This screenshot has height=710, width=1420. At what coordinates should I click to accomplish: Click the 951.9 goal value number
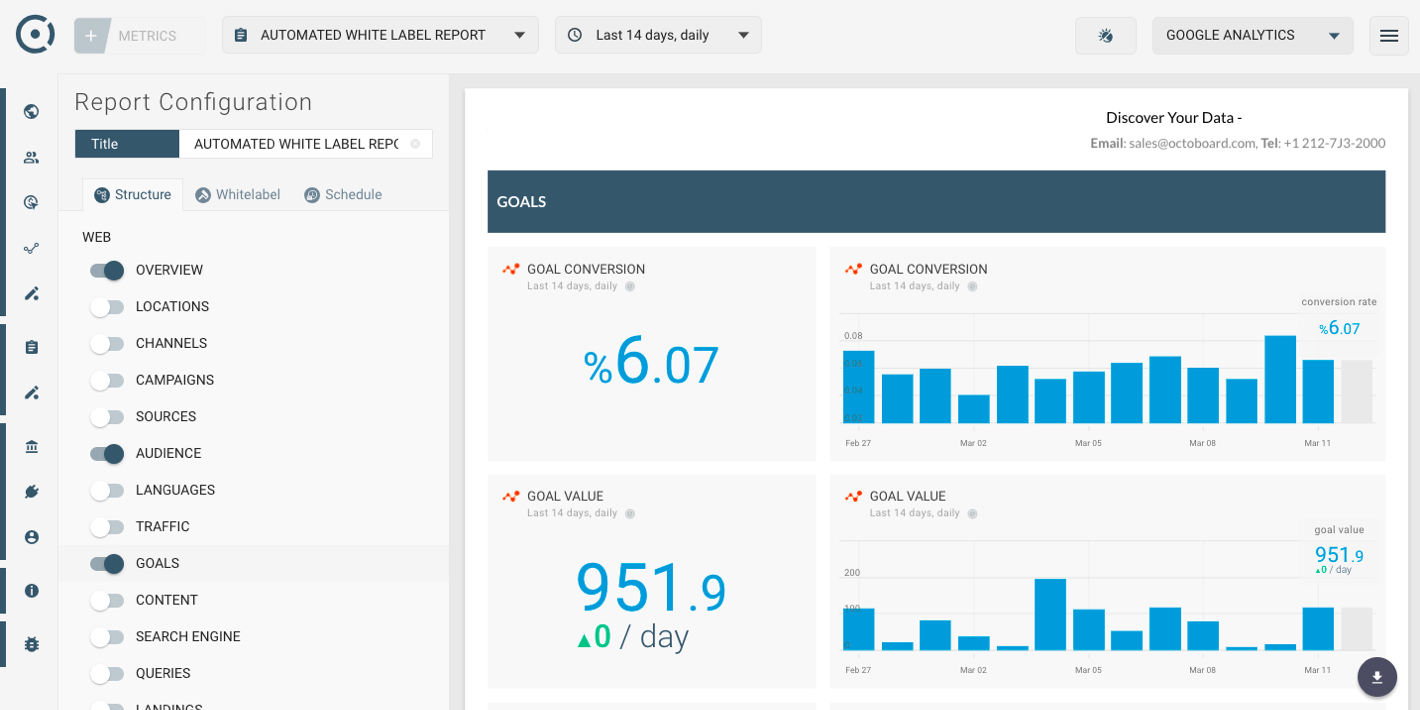pyautogui.click(x=651, y=588)
